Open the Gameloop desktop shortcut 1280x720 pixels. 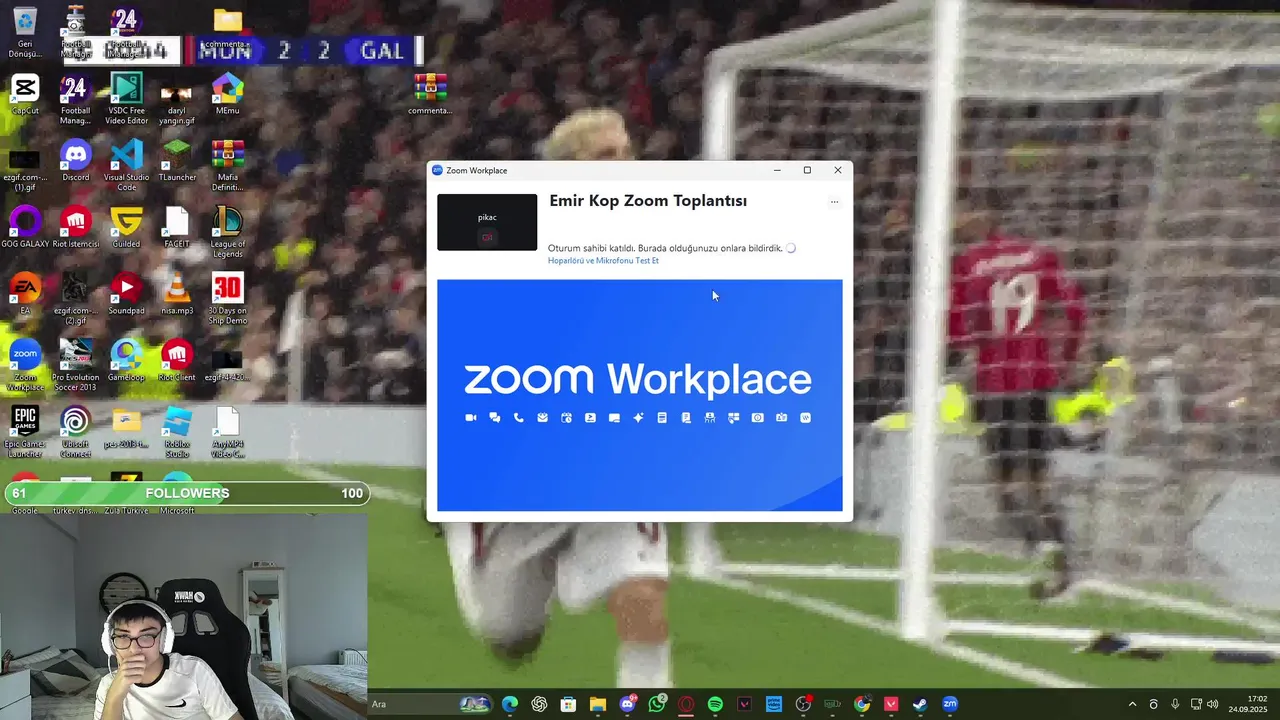tap(126, 361)
